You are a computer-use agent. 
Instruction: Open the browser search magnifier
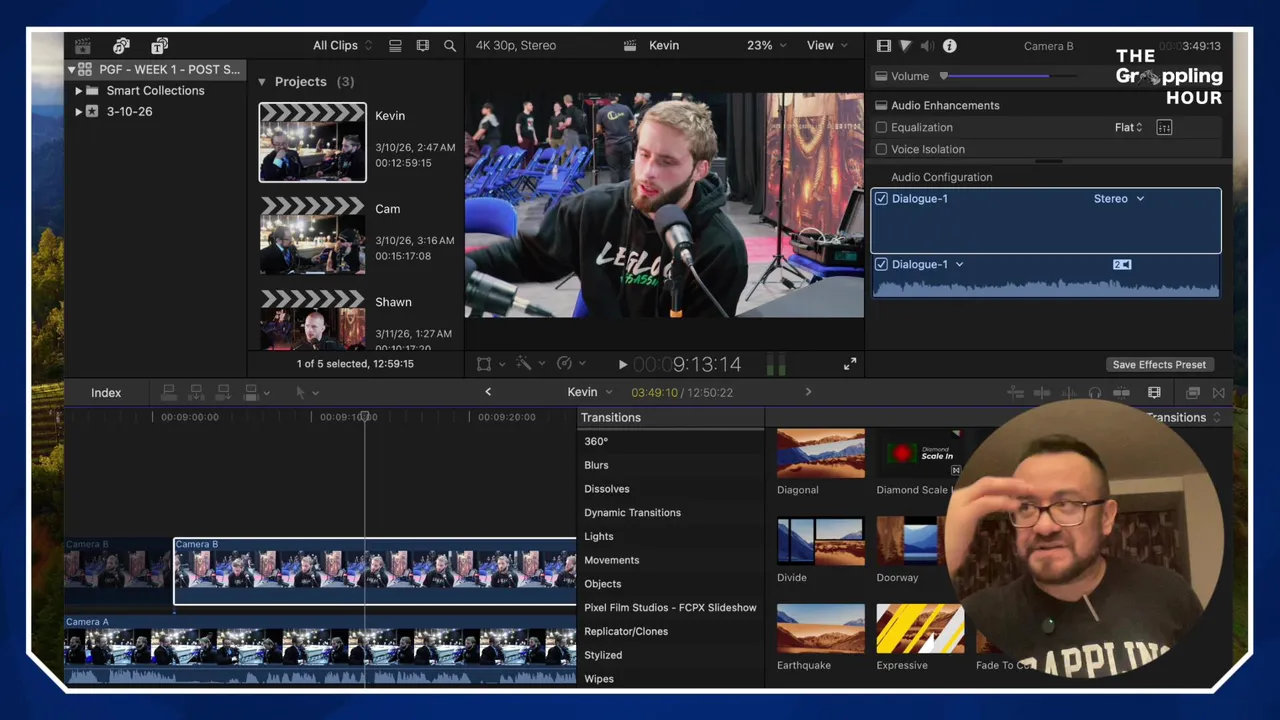[x=450, y=46]
